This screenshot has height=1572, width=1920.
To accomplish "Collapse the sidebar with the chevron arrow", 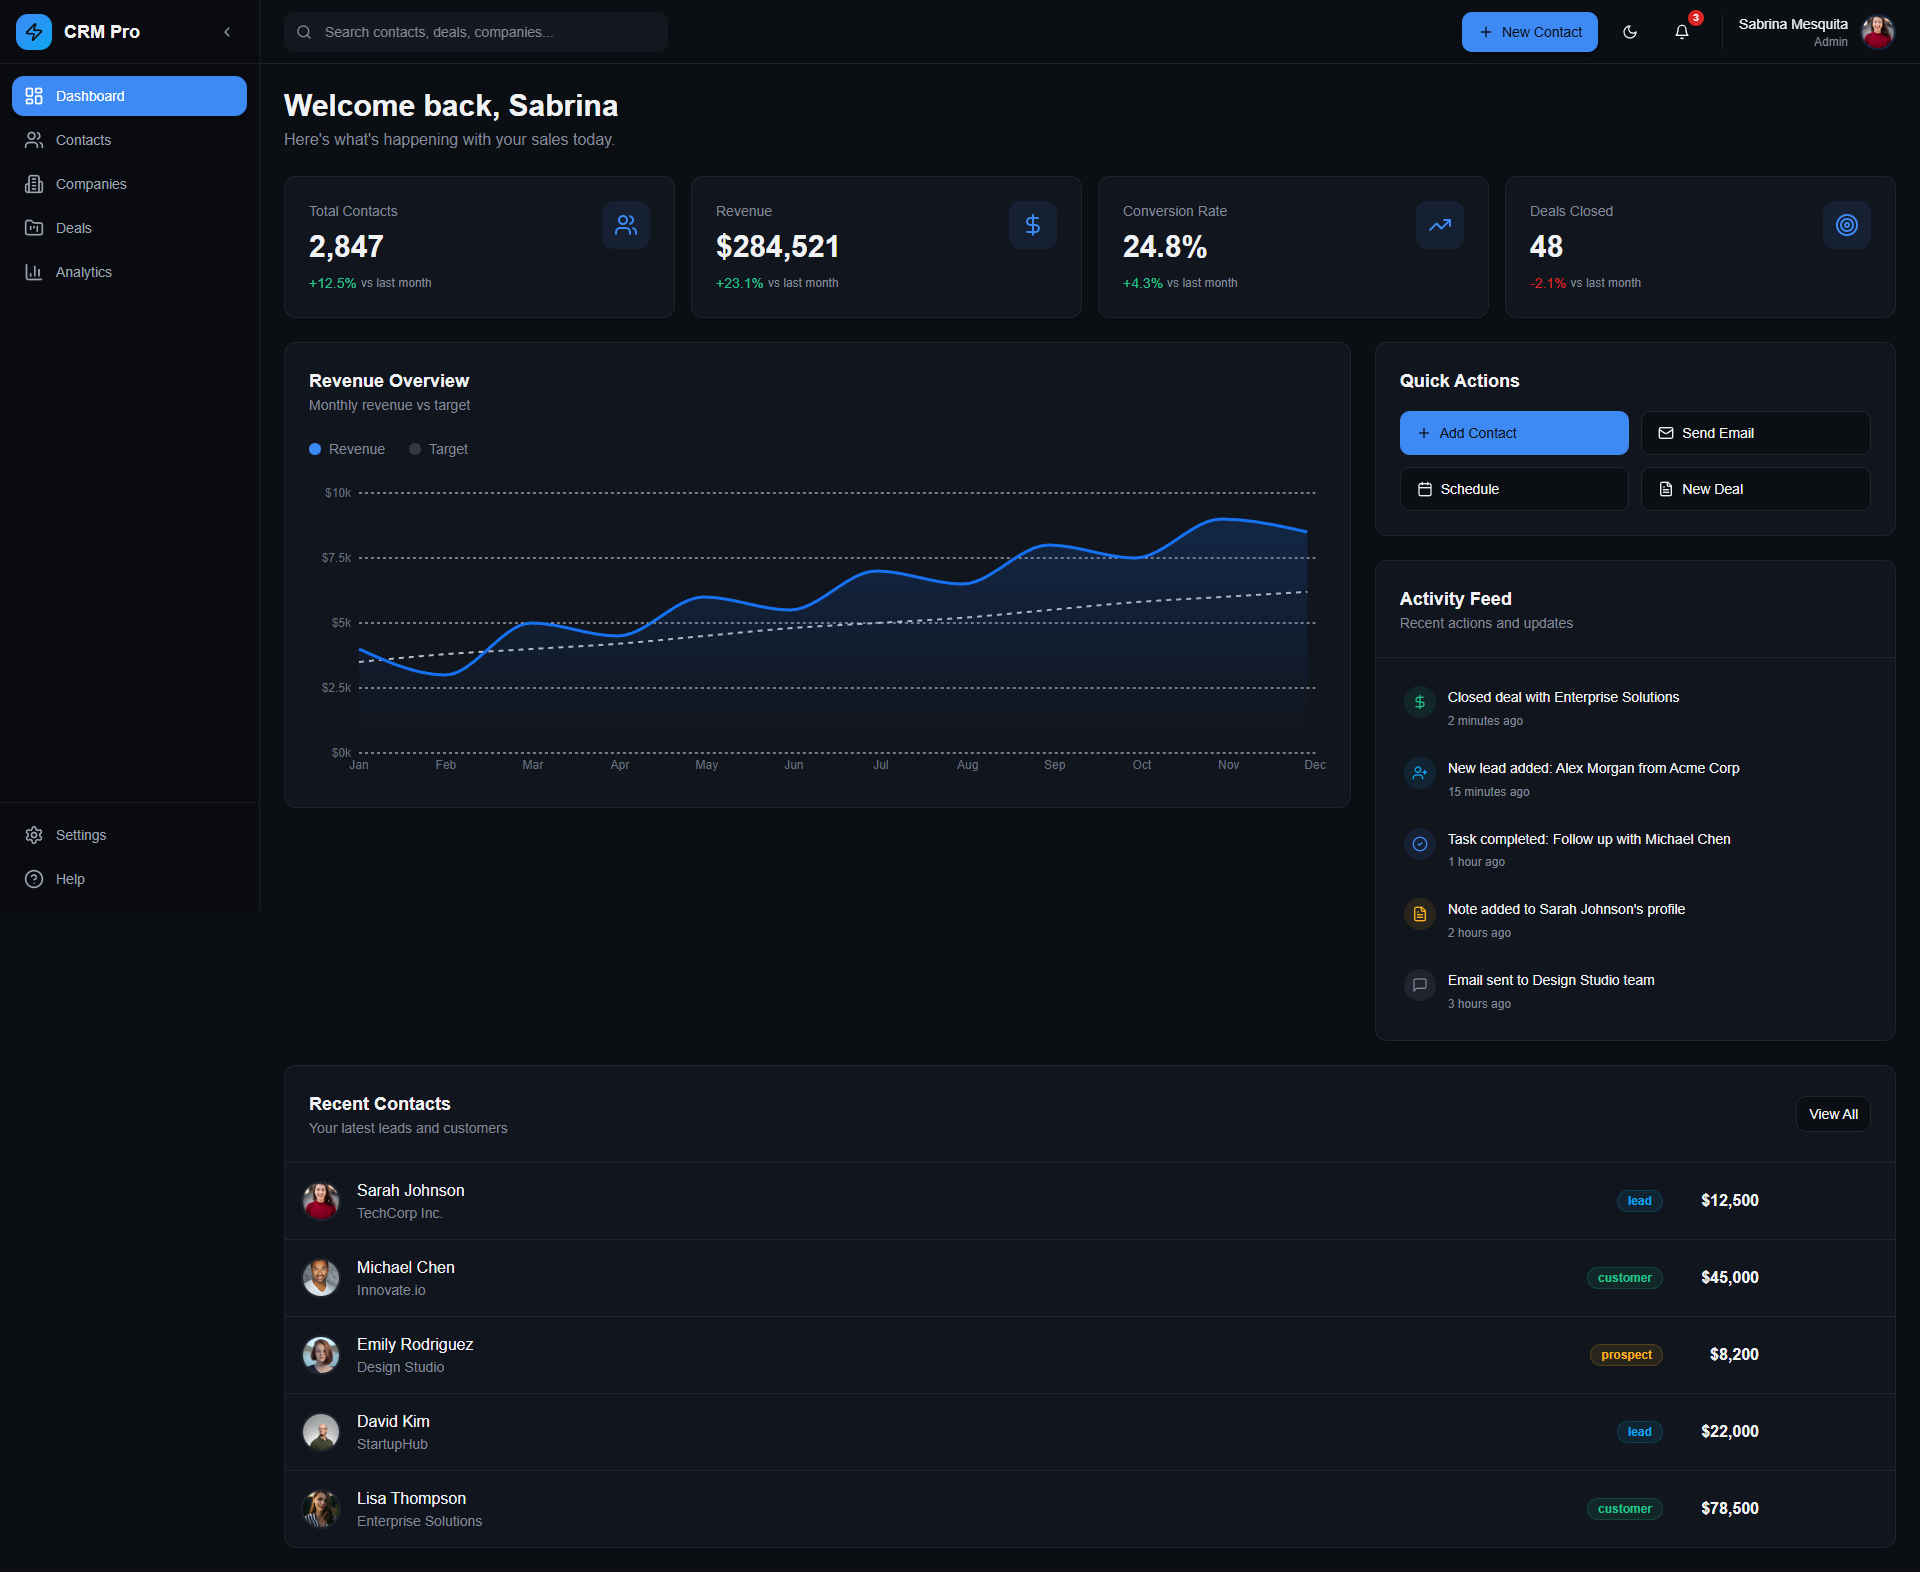I will (227, 31).
